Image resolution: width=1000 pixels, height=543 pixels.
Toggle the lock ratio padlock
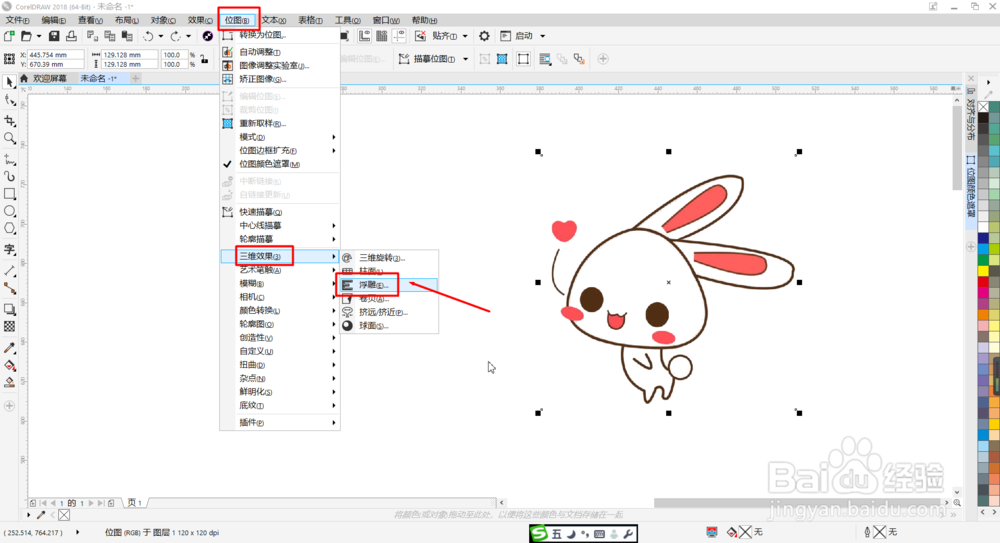(204, 59)
